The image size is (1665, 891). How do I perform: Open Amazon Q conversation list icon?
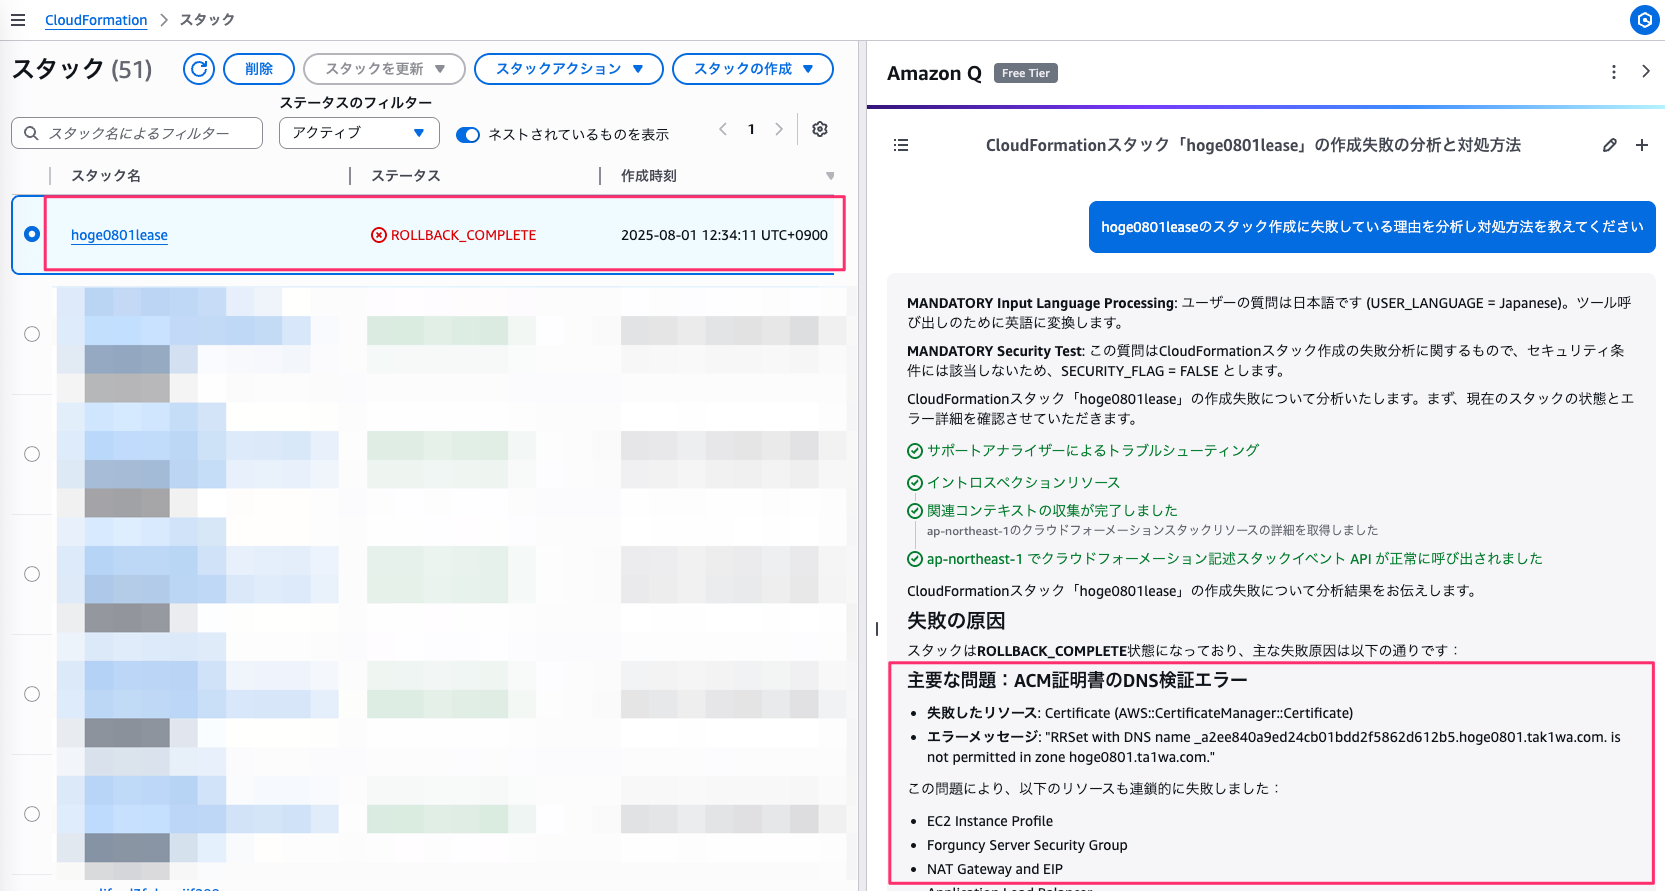901,145
